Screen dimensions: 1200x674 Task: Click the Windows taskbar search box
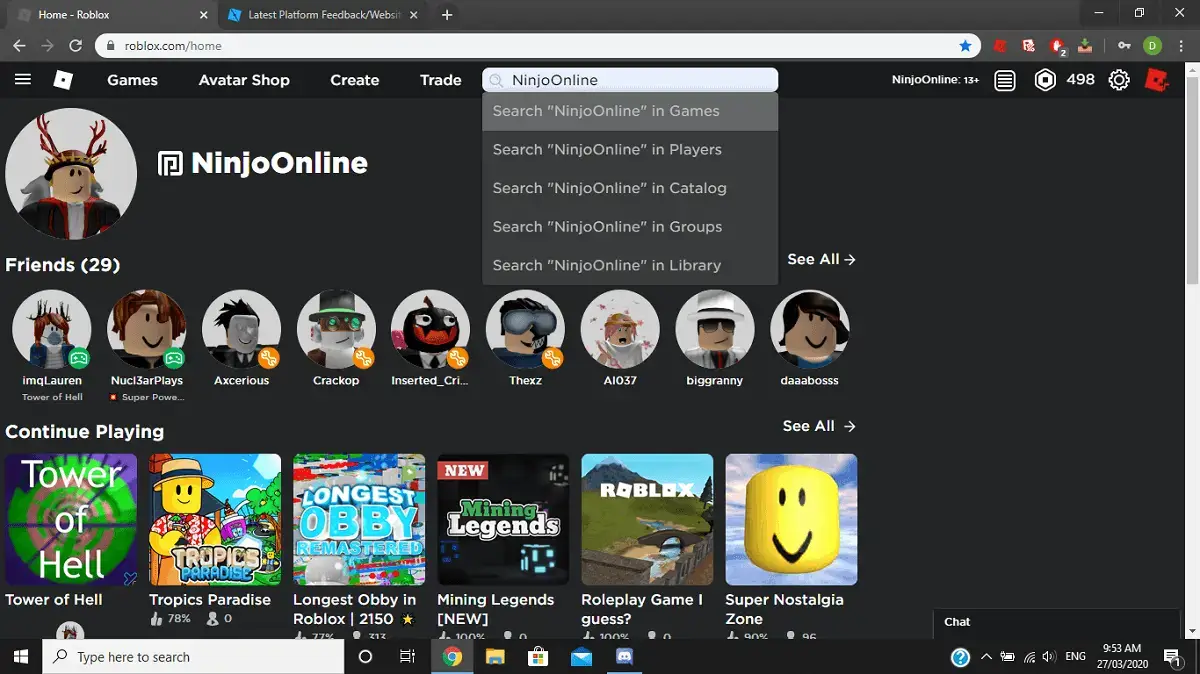(192, 657)
